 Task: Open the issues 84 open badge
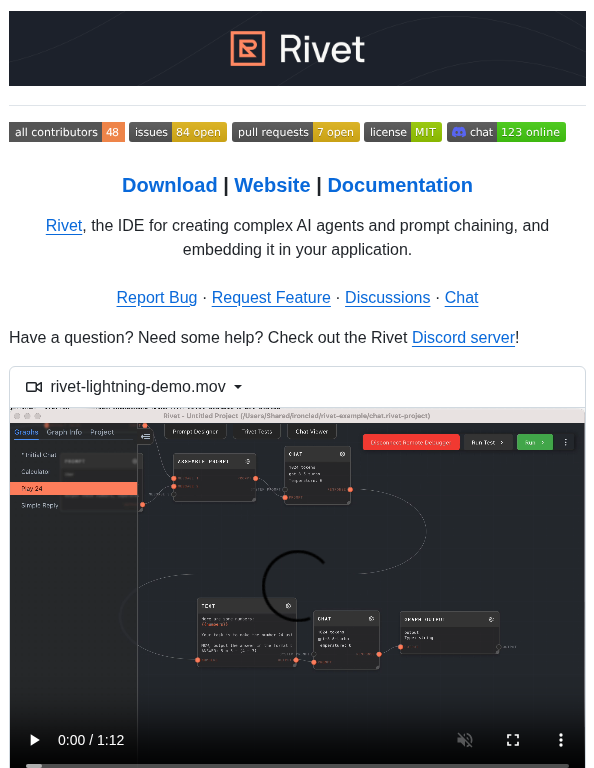178,132
